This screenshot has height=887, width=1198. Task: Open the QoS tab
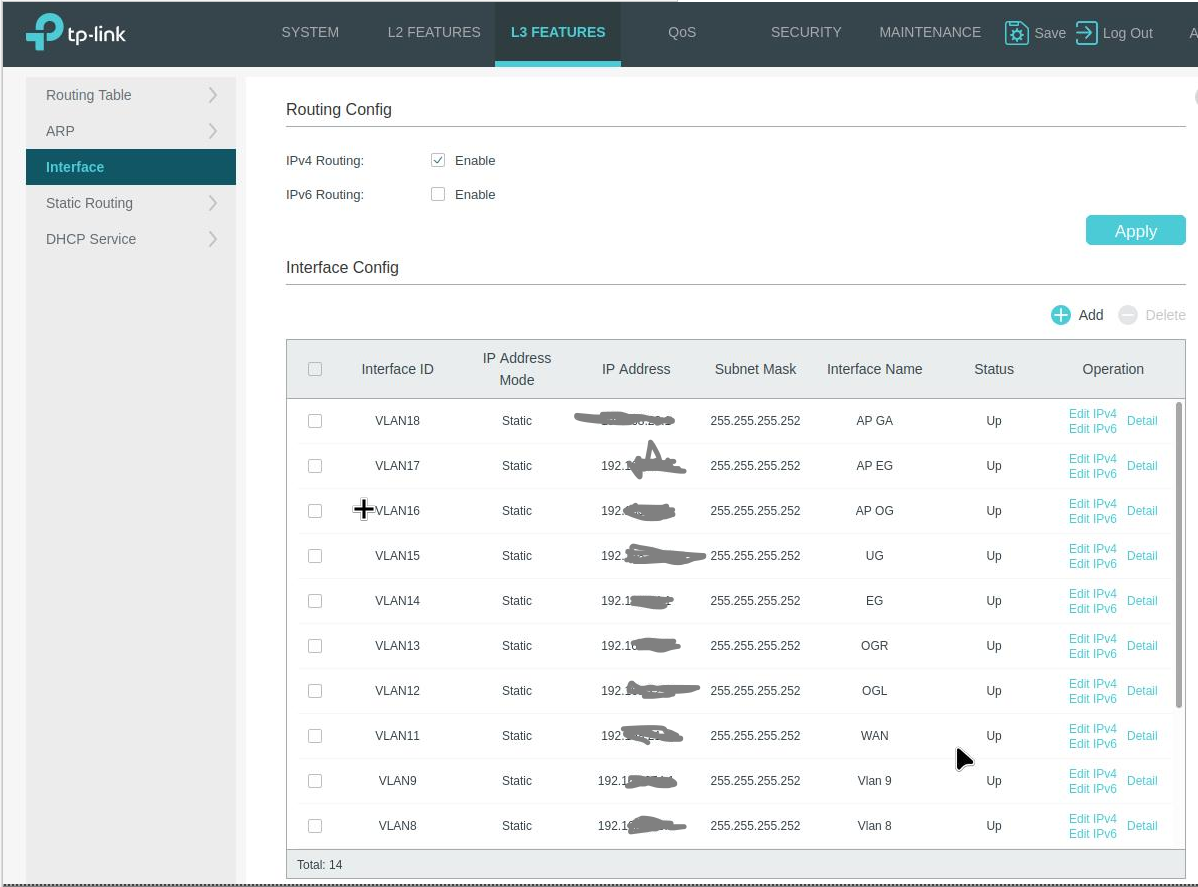tap(682, 32)
